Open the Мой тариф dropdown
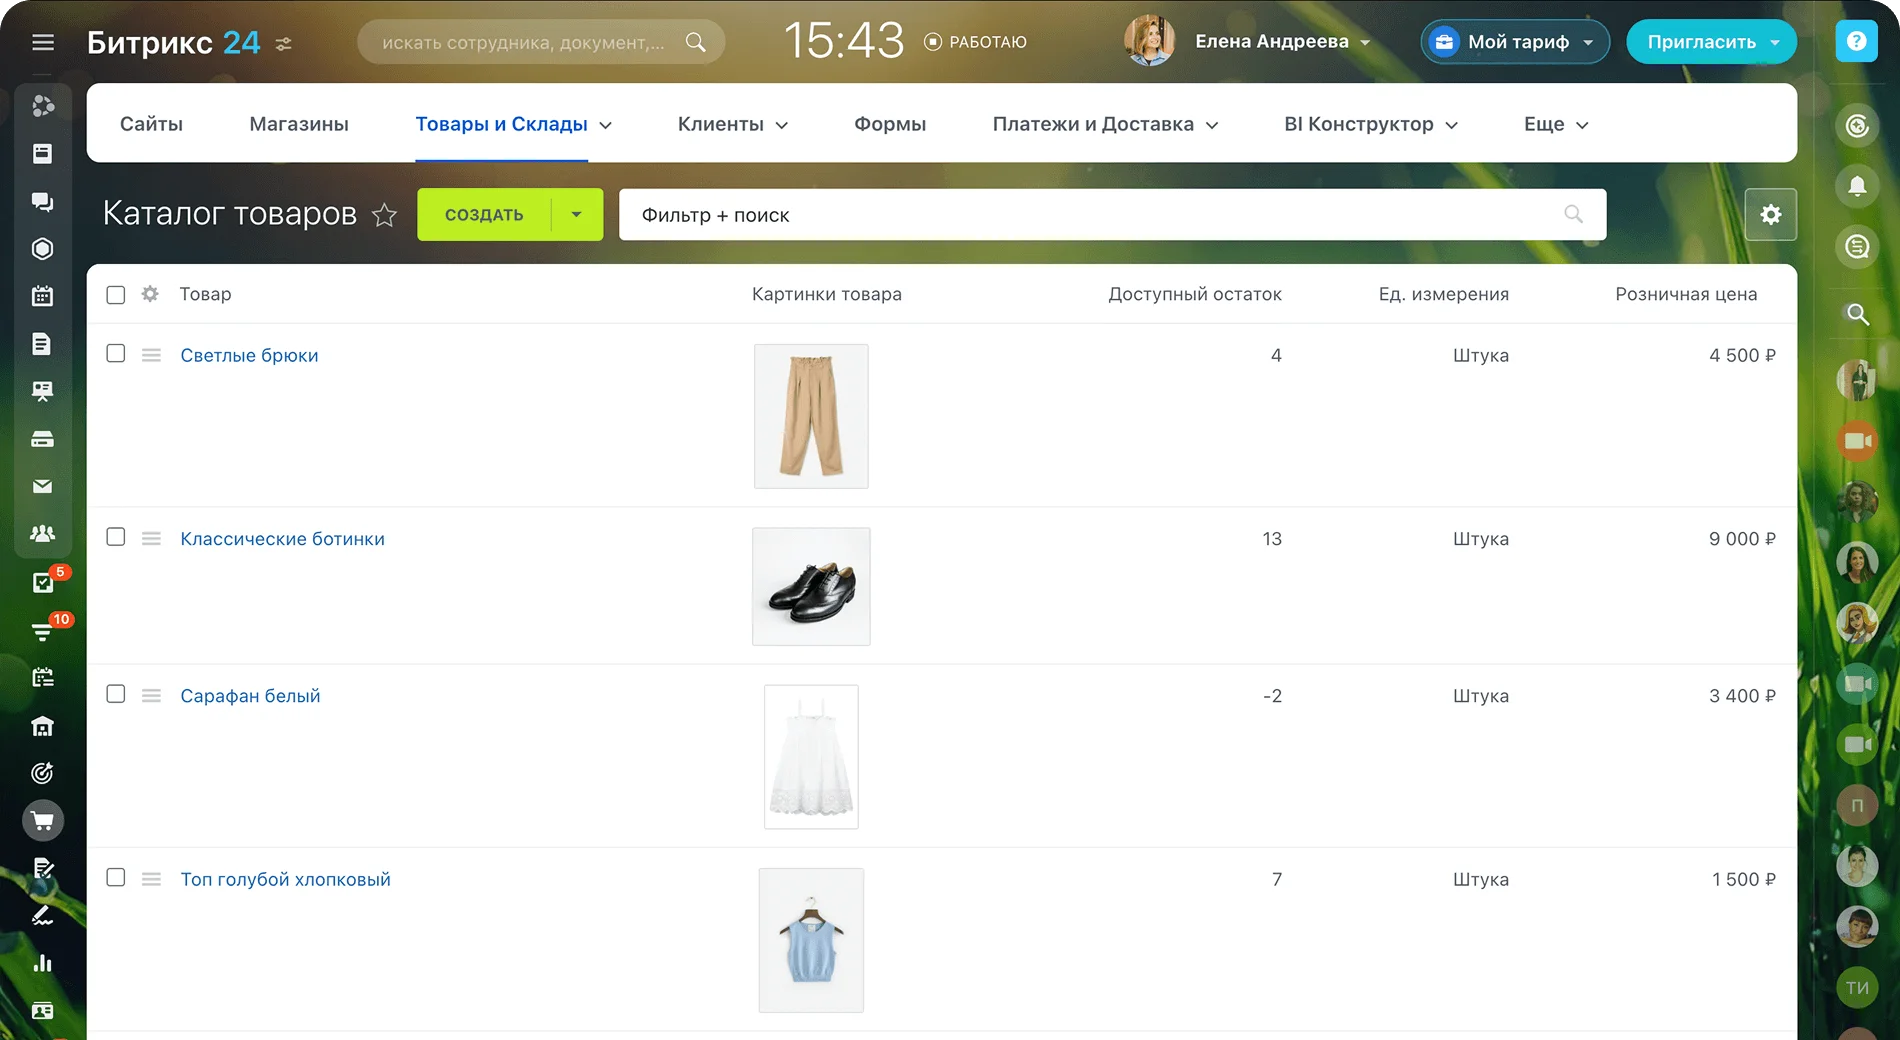 point(1515,42)
